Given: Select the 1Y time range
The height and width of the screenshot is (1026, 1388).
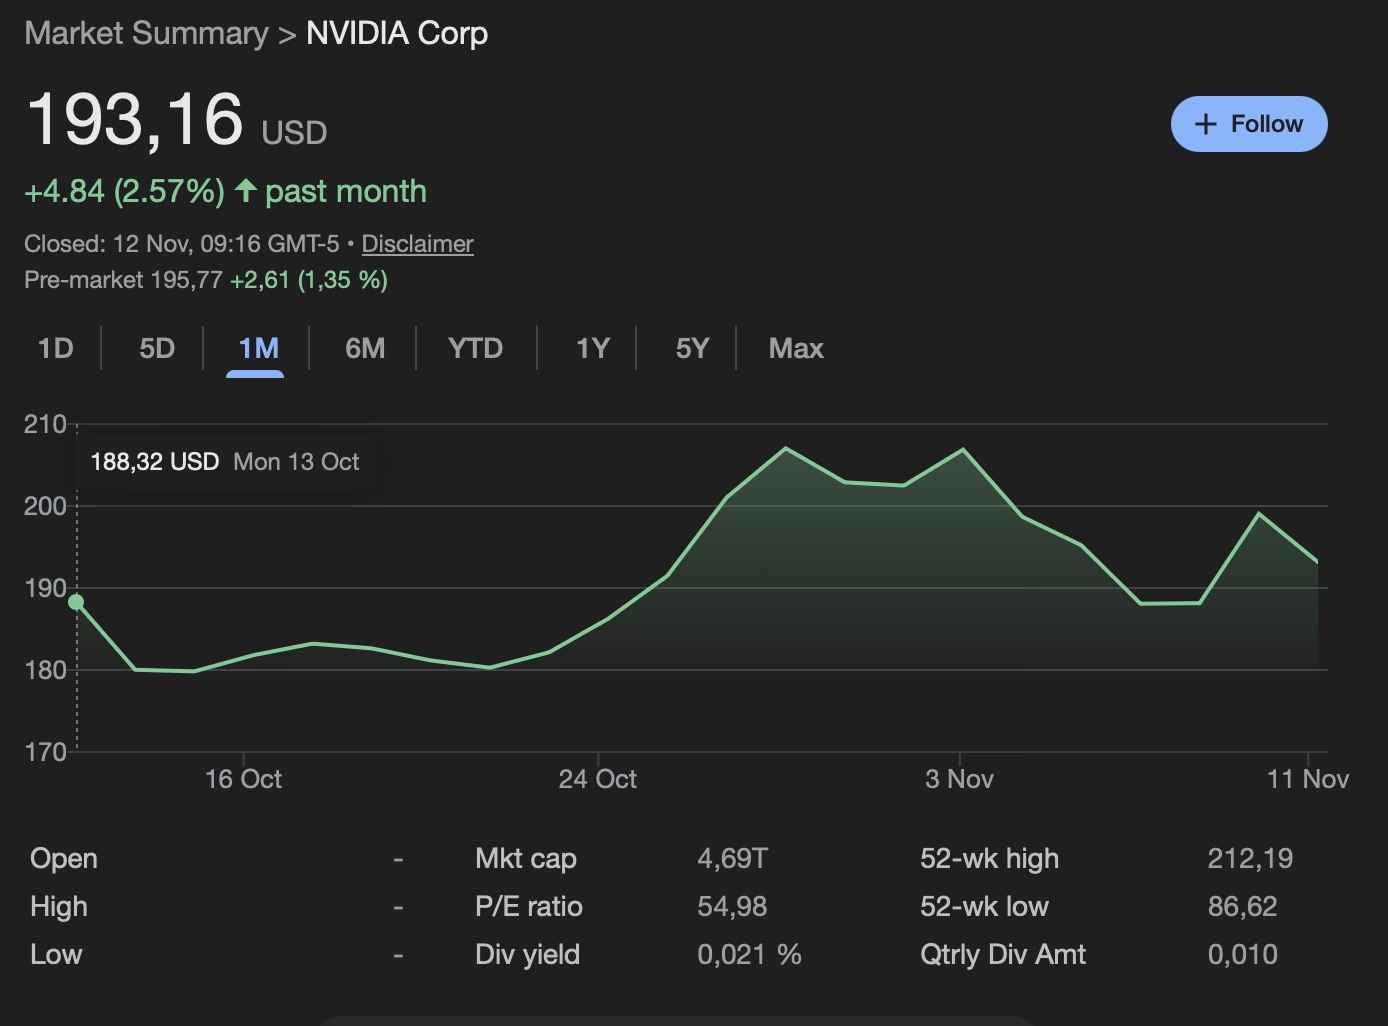Looking at the screenshot, I should click(x=592, y=348).
